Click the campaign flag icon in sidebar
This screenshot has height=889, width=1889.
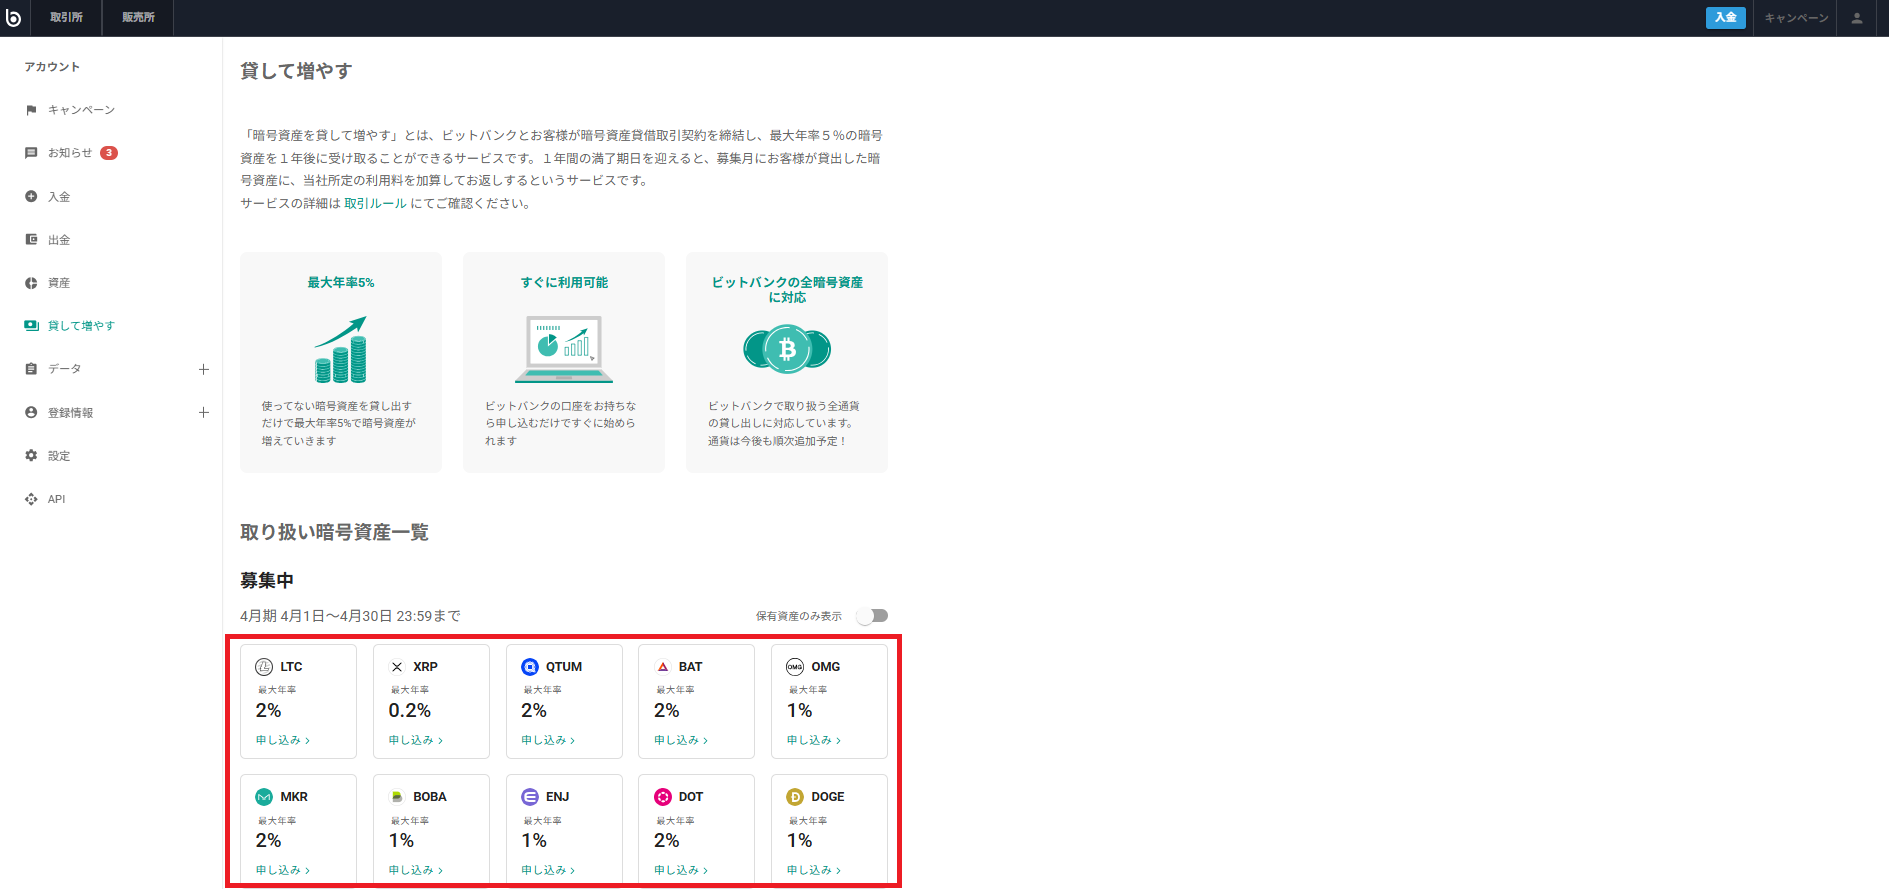[31, 110]
